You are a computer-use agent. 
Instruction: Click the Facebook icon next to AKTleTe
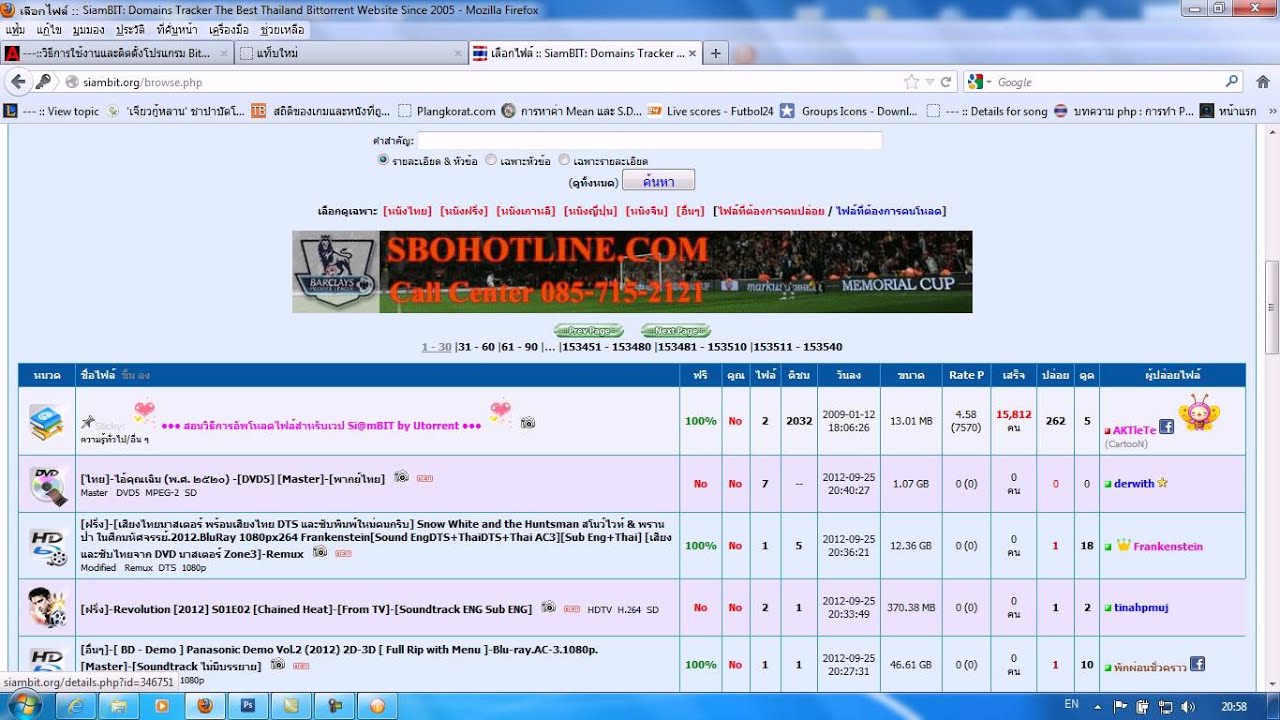[x=1166, y=427]
